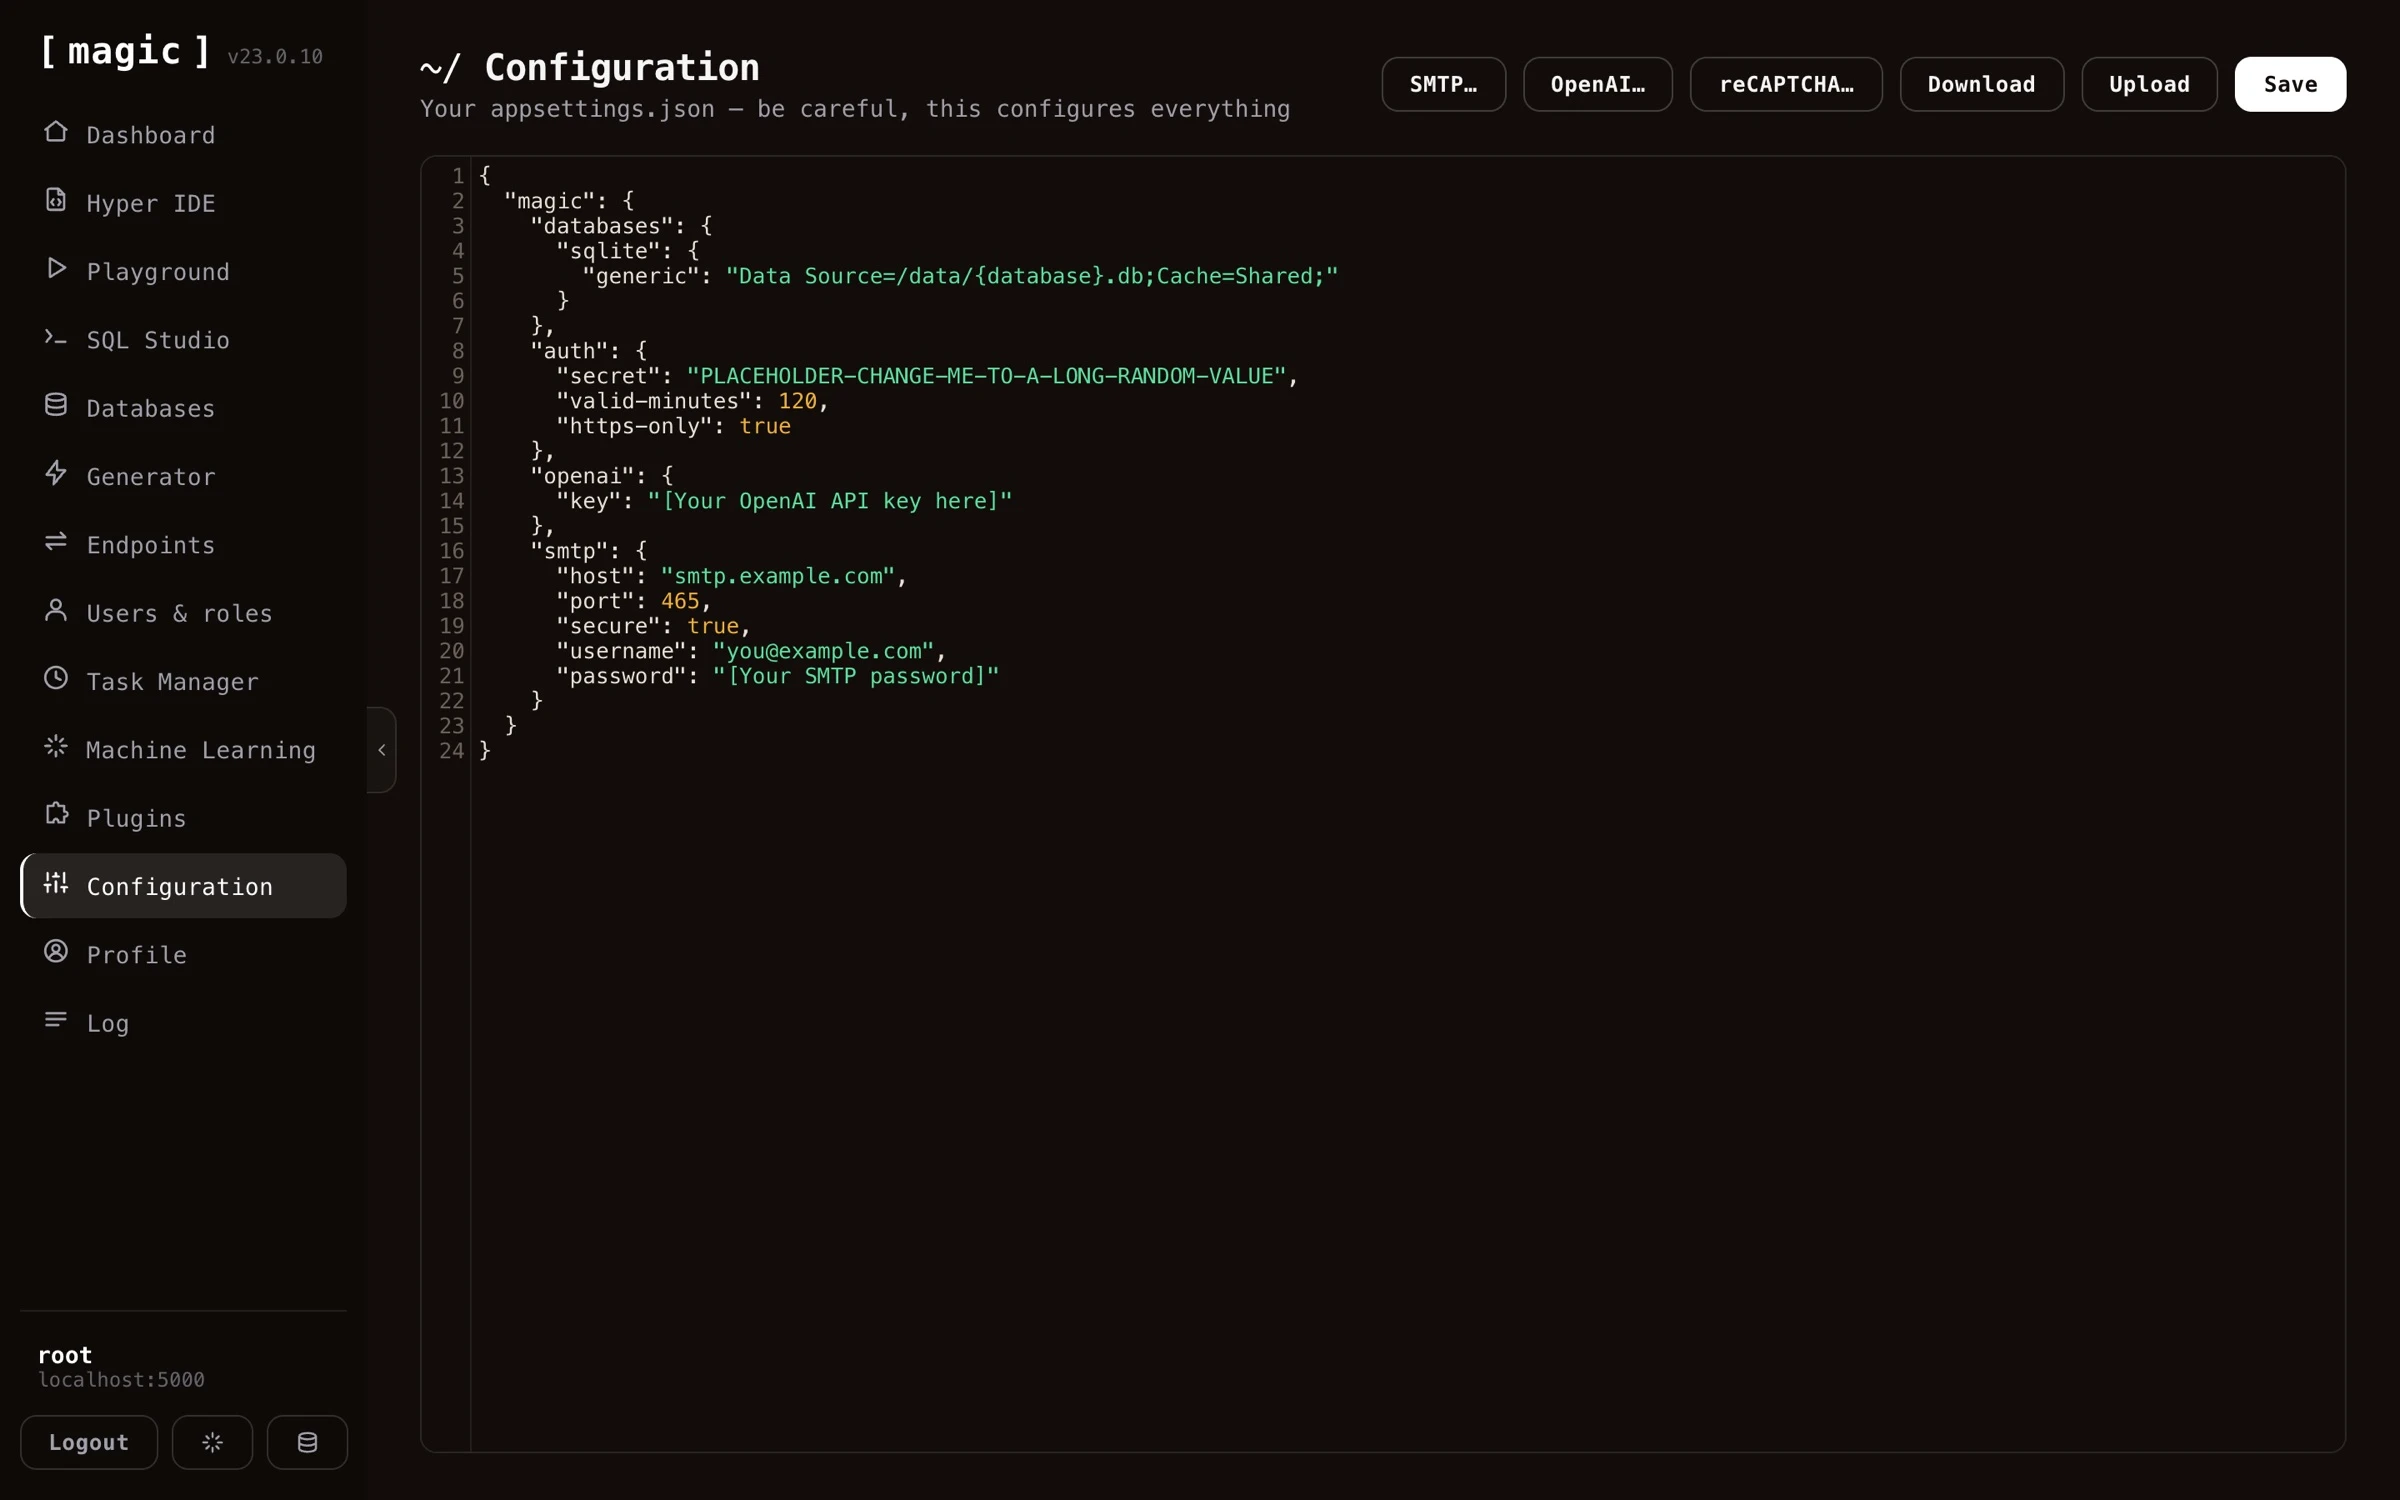
Task: Go to Hyper IDE
Action: tap(183, 203)
